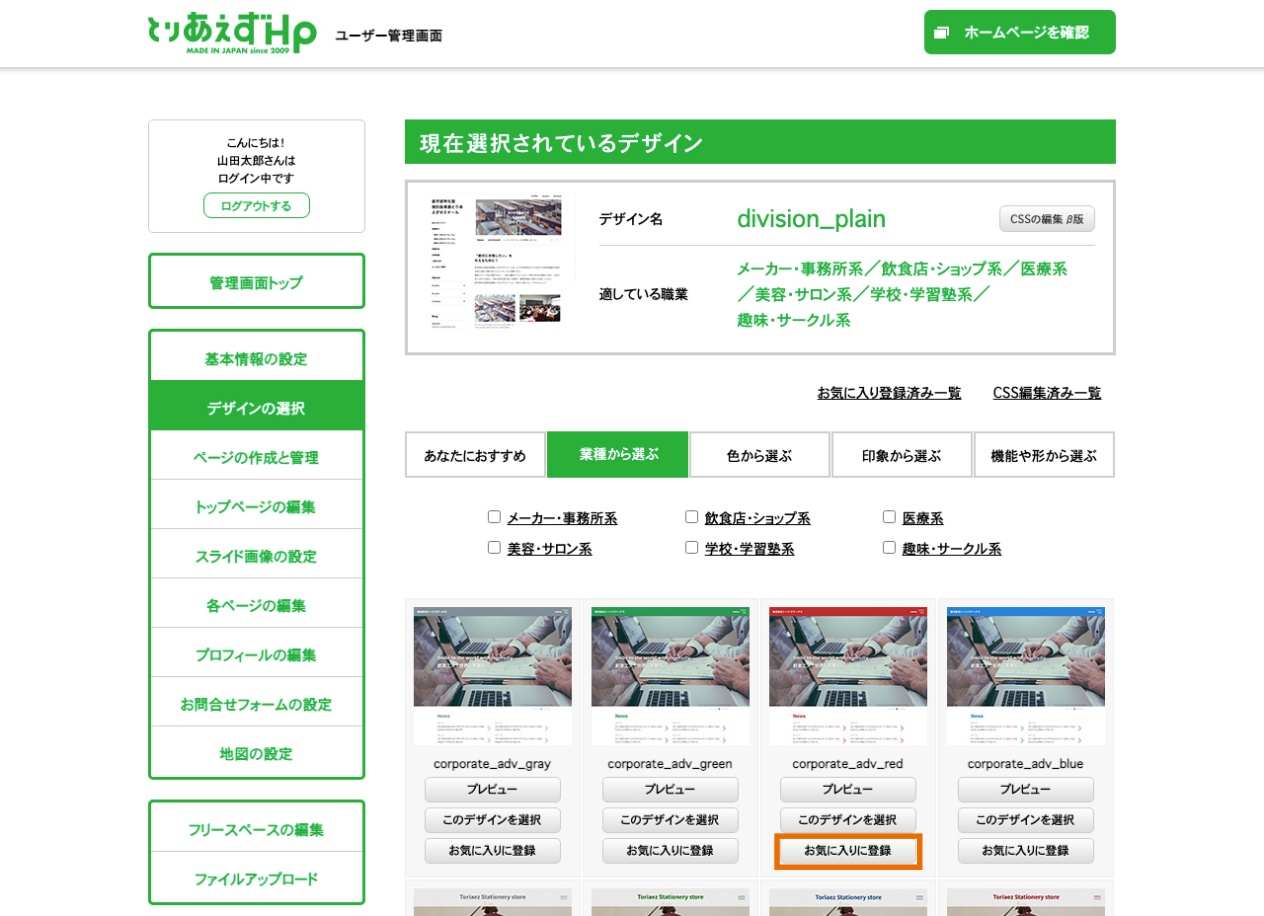Select the 印象から選ぶ tab
Image resolution: width=1264 pixels, height=916 pixels.
pos(901,454)
